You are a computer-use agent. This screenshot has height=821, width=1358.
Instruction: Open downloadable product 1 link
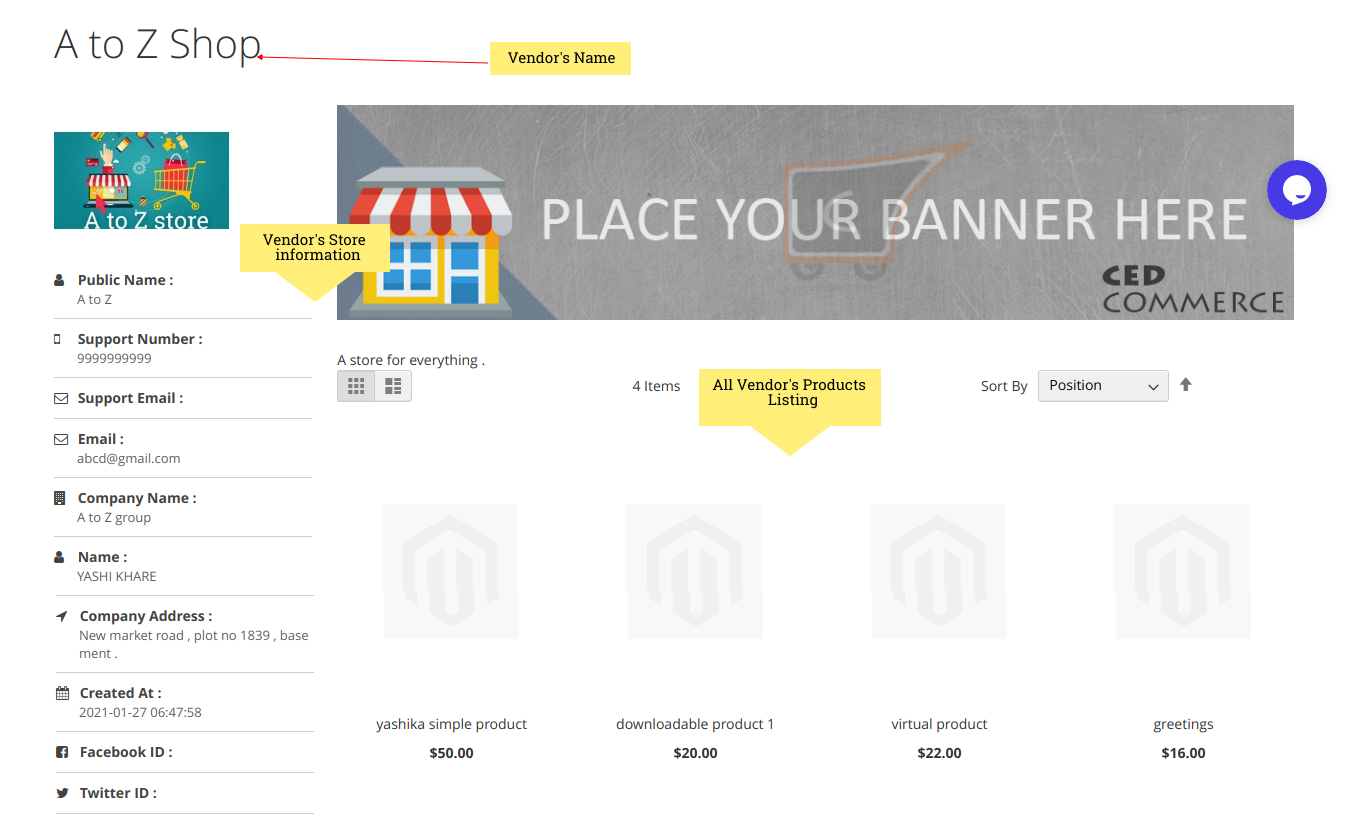click(695, 724)
